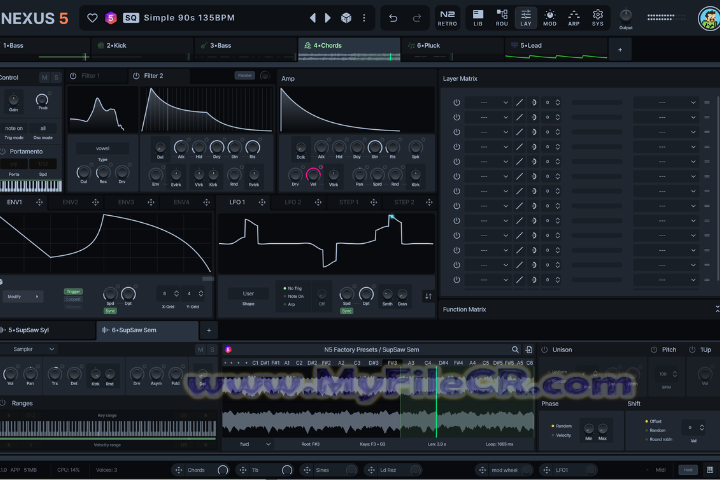Search sample in N5 Factory Presets bar
This screenshot has height=480, width=720.
pyautogui.click(x=515, y=350)
